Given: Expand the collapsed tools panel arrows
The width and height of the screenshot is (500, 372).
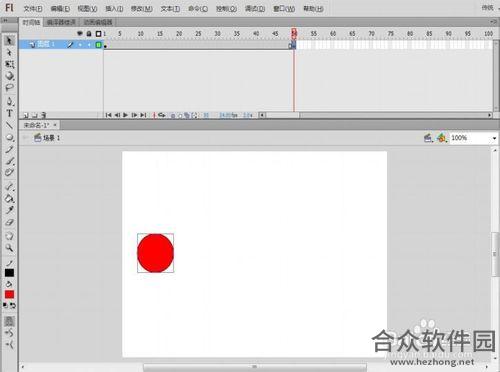Looking at the screenshot, I should pos(5,21).
